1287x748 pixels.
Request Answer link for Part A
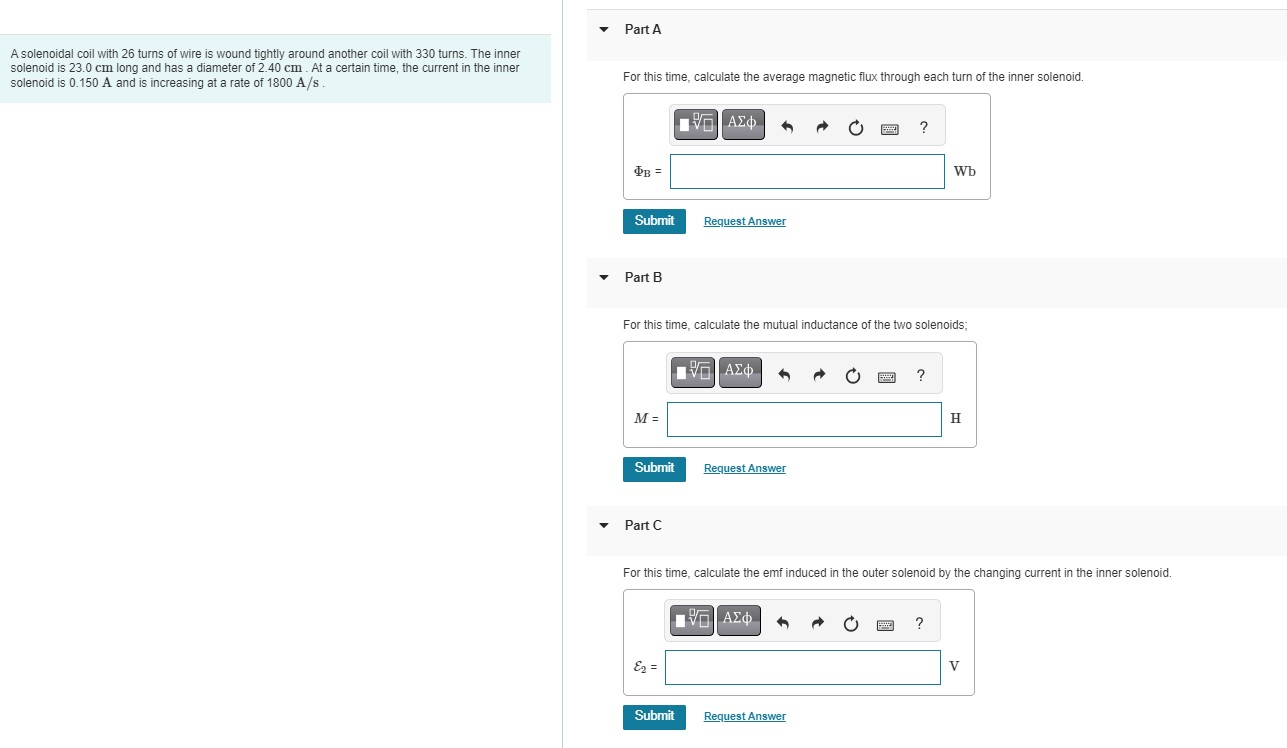(x=745, y=221)
